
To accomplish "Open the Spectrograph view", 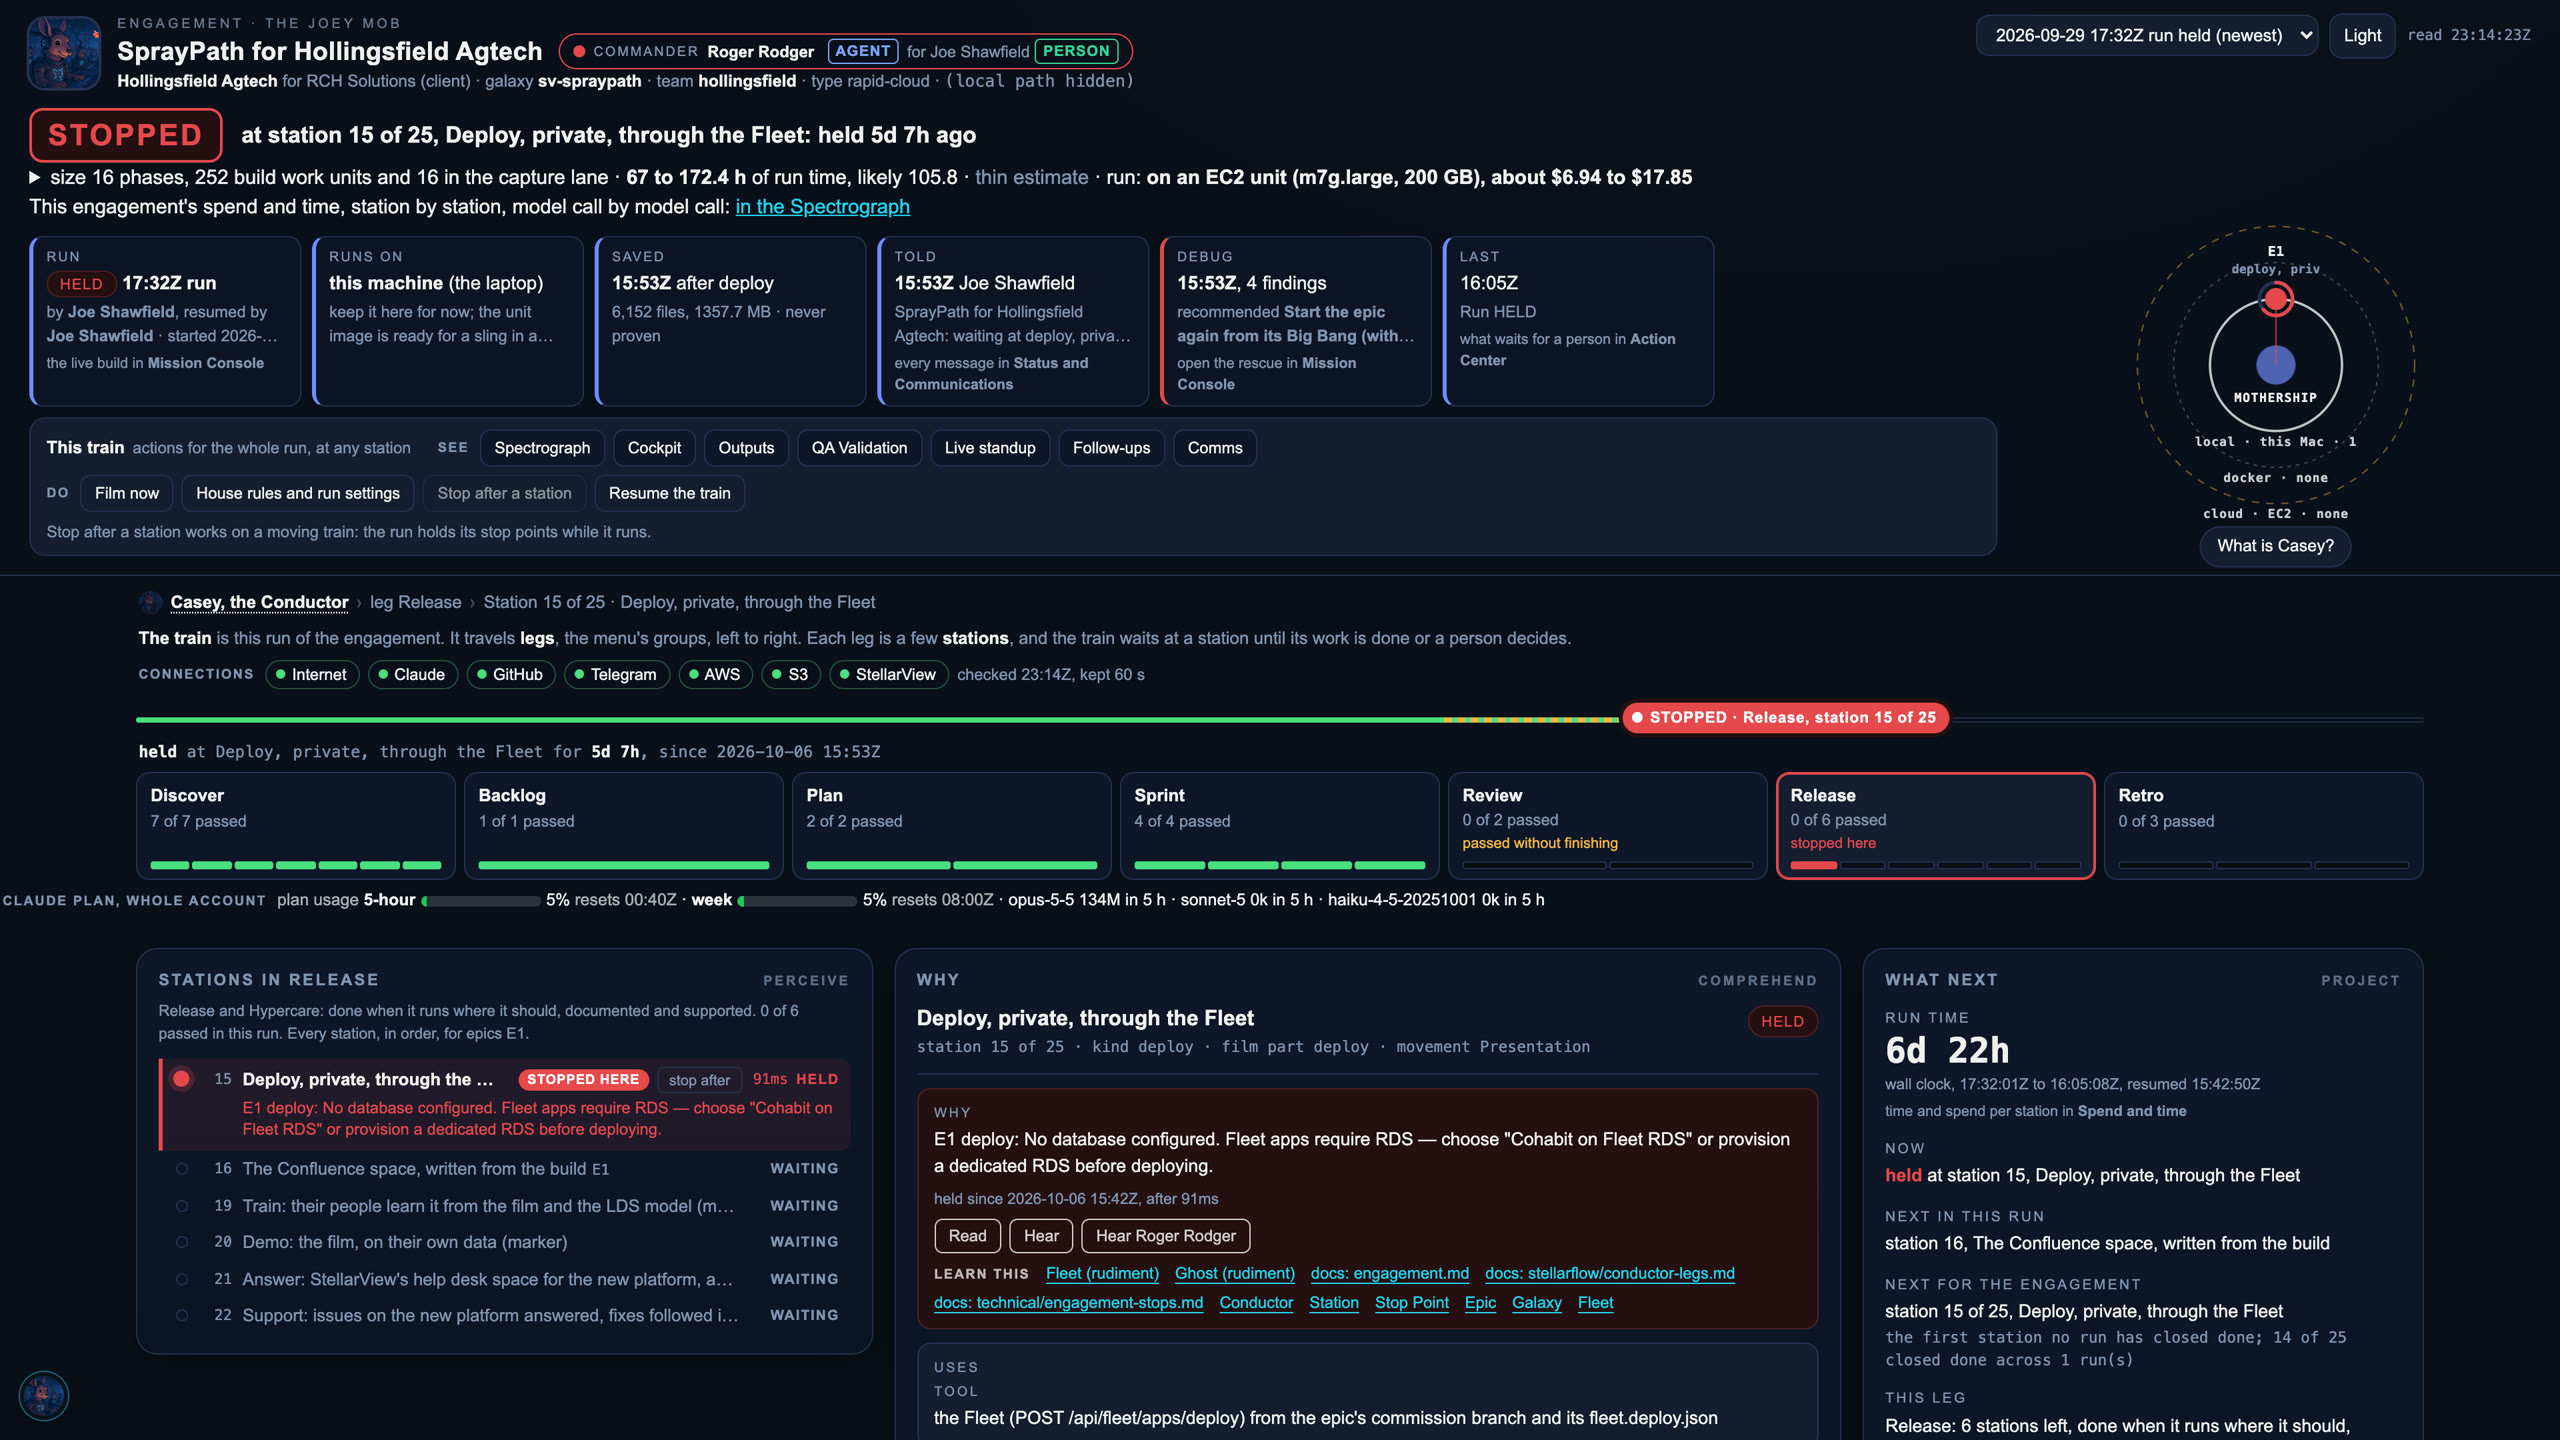I will point(542,448).
